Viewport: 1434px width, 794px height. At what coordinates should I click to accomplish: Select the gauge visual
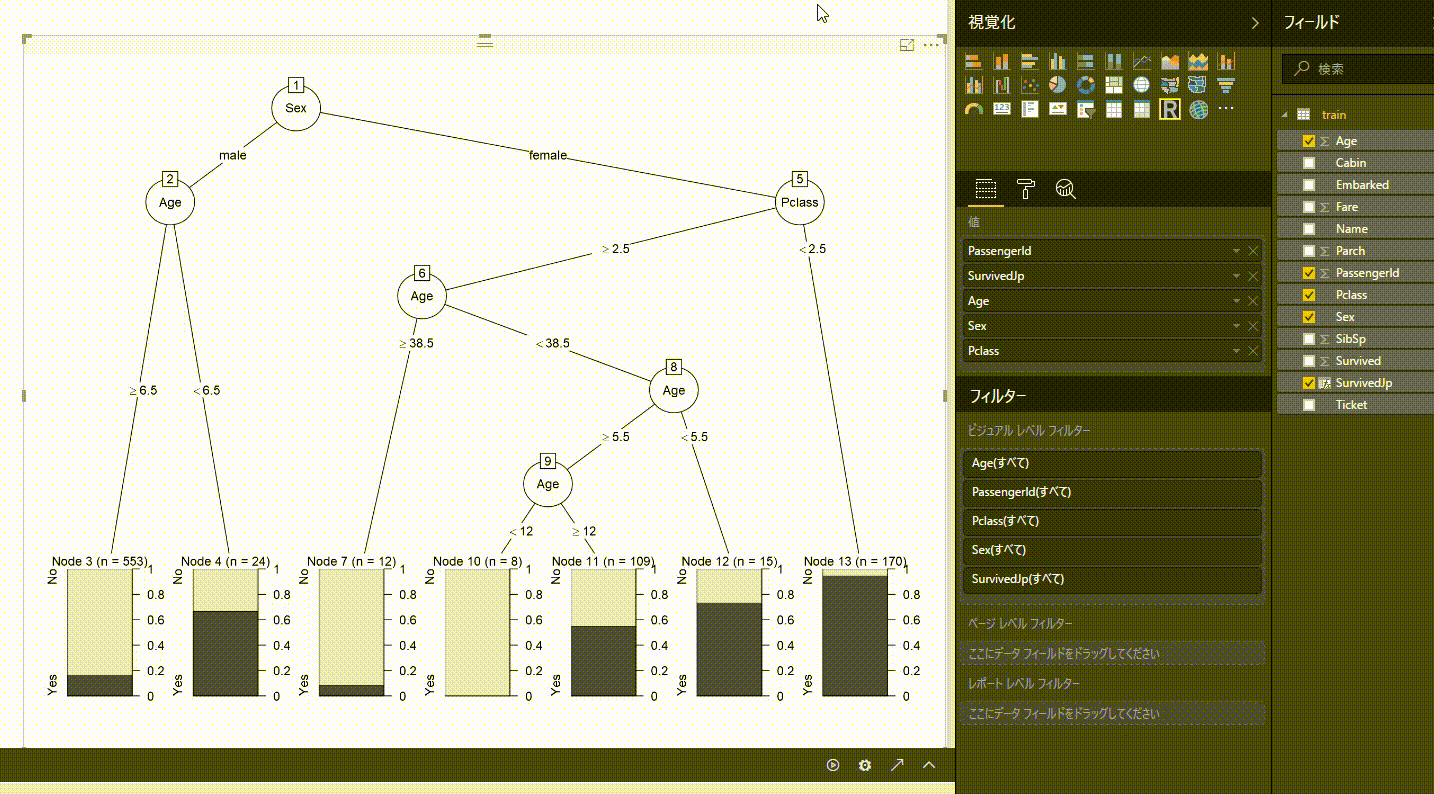tap(974, 109)
